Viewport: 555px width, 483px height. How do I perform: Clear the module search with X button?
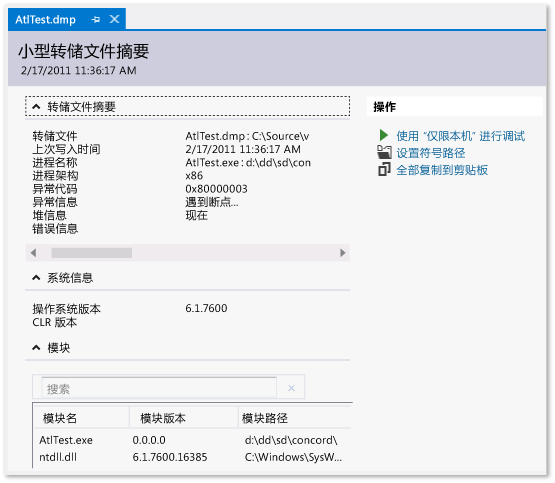[x=291, y=388]
